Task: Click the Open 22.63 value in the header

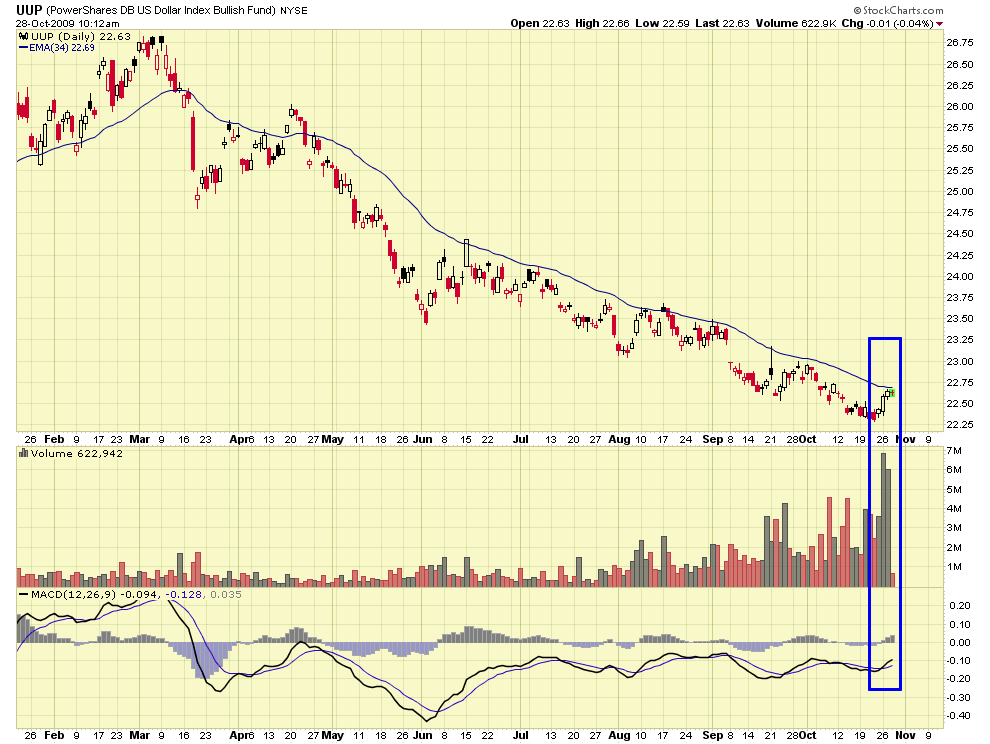Action: tap(540, 23)
